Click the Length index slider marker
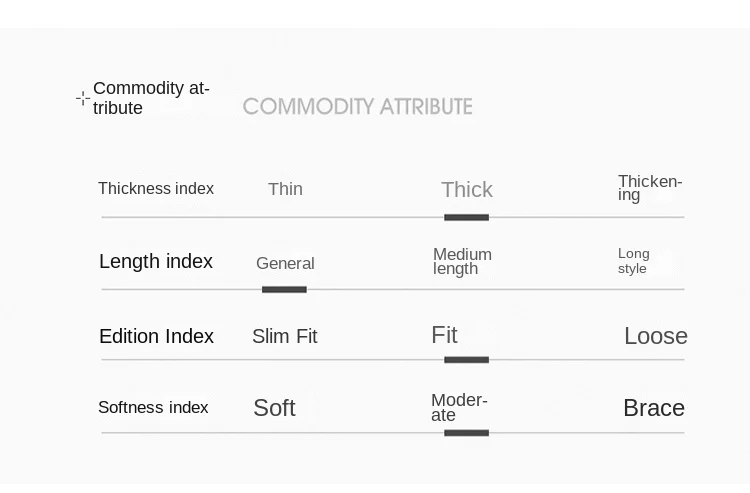The width and height of the screenshot is (750, 493). (x=284, y=289)
